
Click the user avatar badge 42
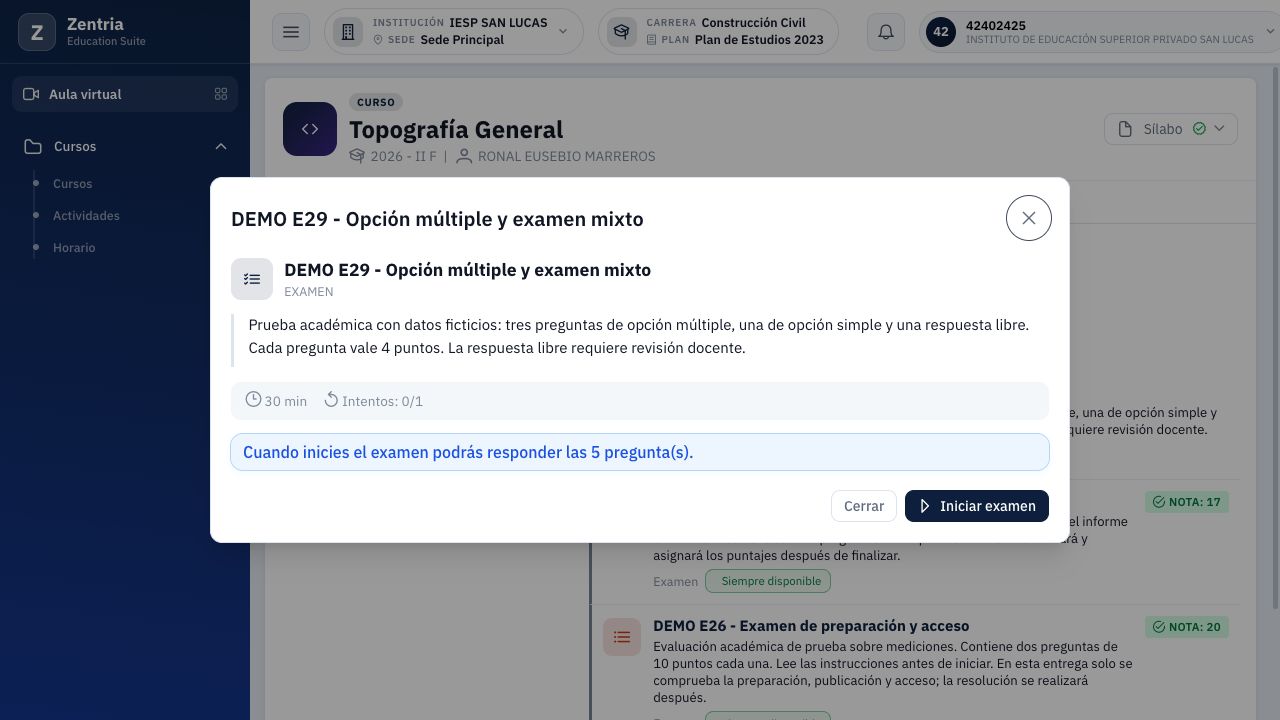tap(941, 32)
